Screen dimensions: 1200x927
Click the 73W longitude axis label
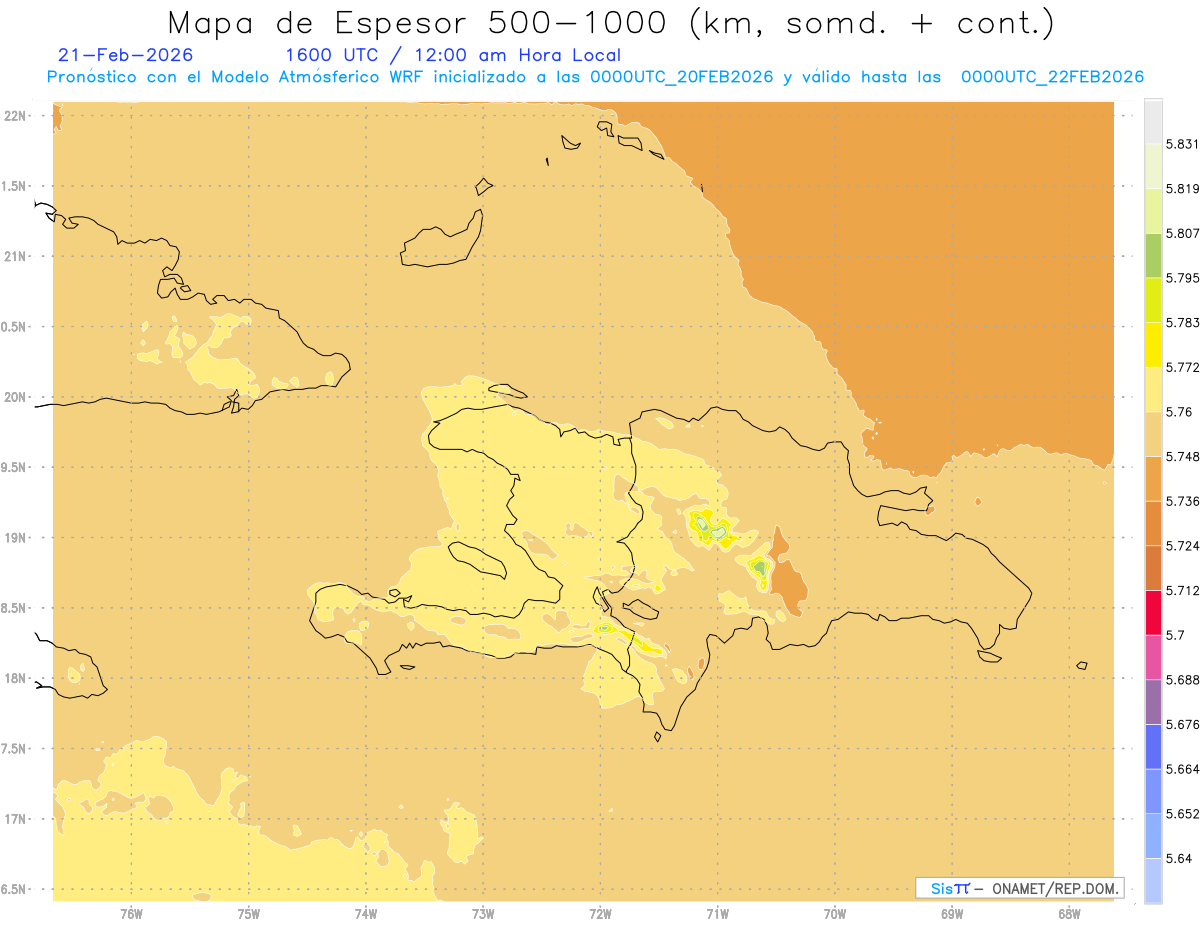tap(483, 913)
